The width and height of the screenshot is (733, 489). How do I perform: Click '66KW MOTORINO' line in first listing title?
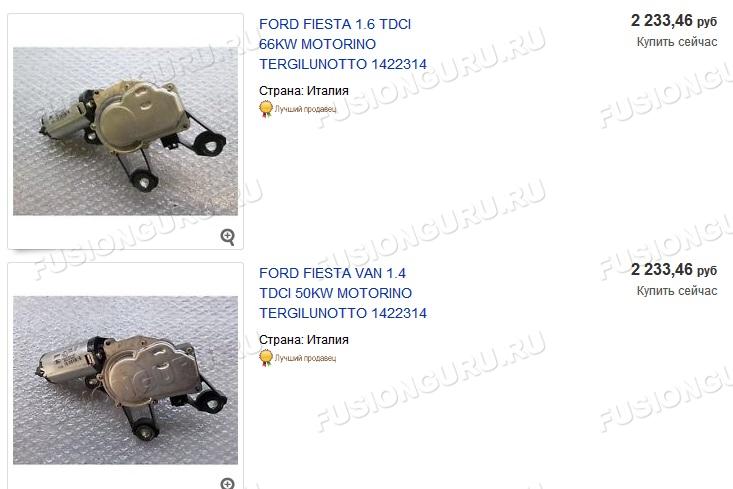click(317, 44)
